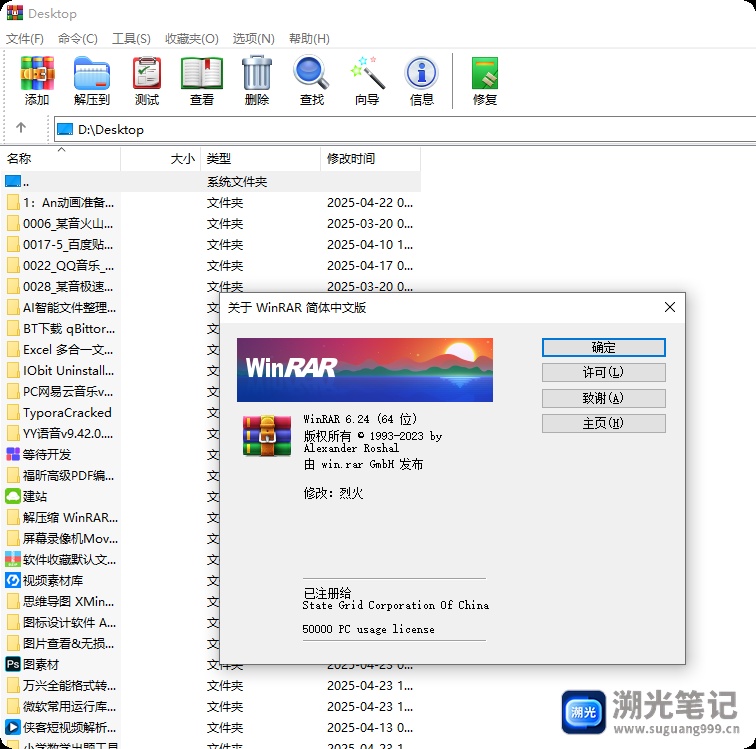Viewport: 756px width, 749px height.
Task: Click the D:\Desktop address path field
Action: (x=405, y=129)
